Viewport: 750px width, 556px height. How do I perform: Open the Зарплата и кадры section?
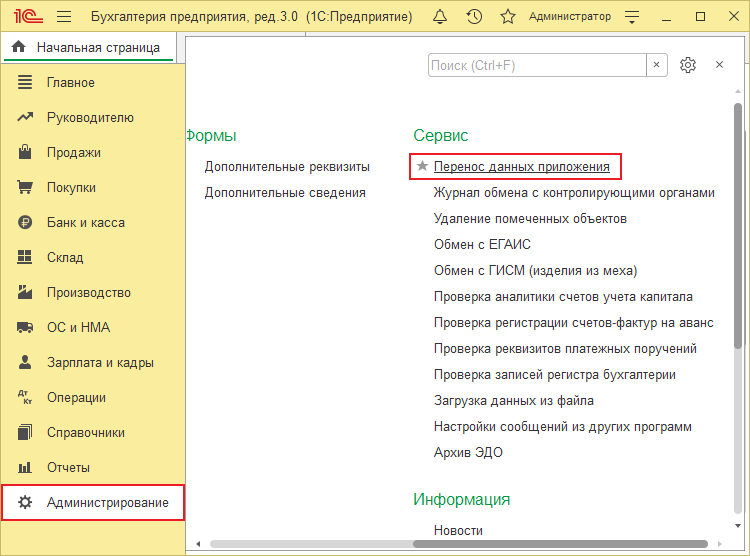click(x=100, y=363)
